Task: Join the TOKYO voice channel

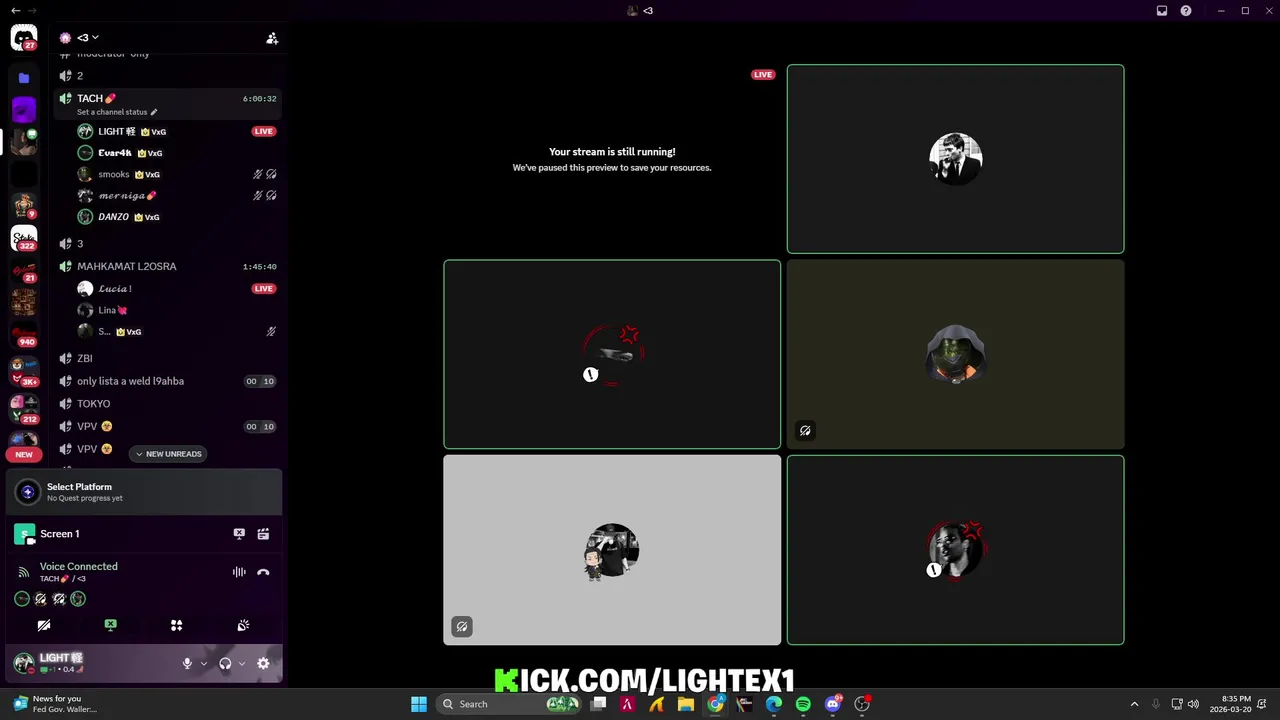Action: pos(168,404)
